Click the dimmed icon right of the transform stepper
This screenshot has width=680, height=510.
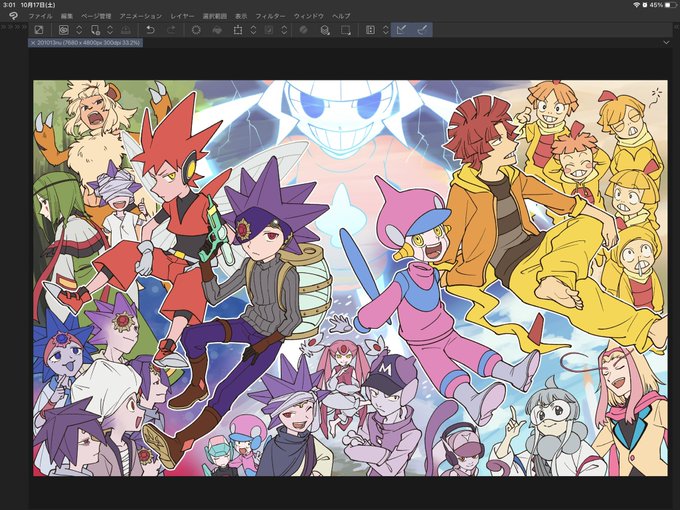269,30
